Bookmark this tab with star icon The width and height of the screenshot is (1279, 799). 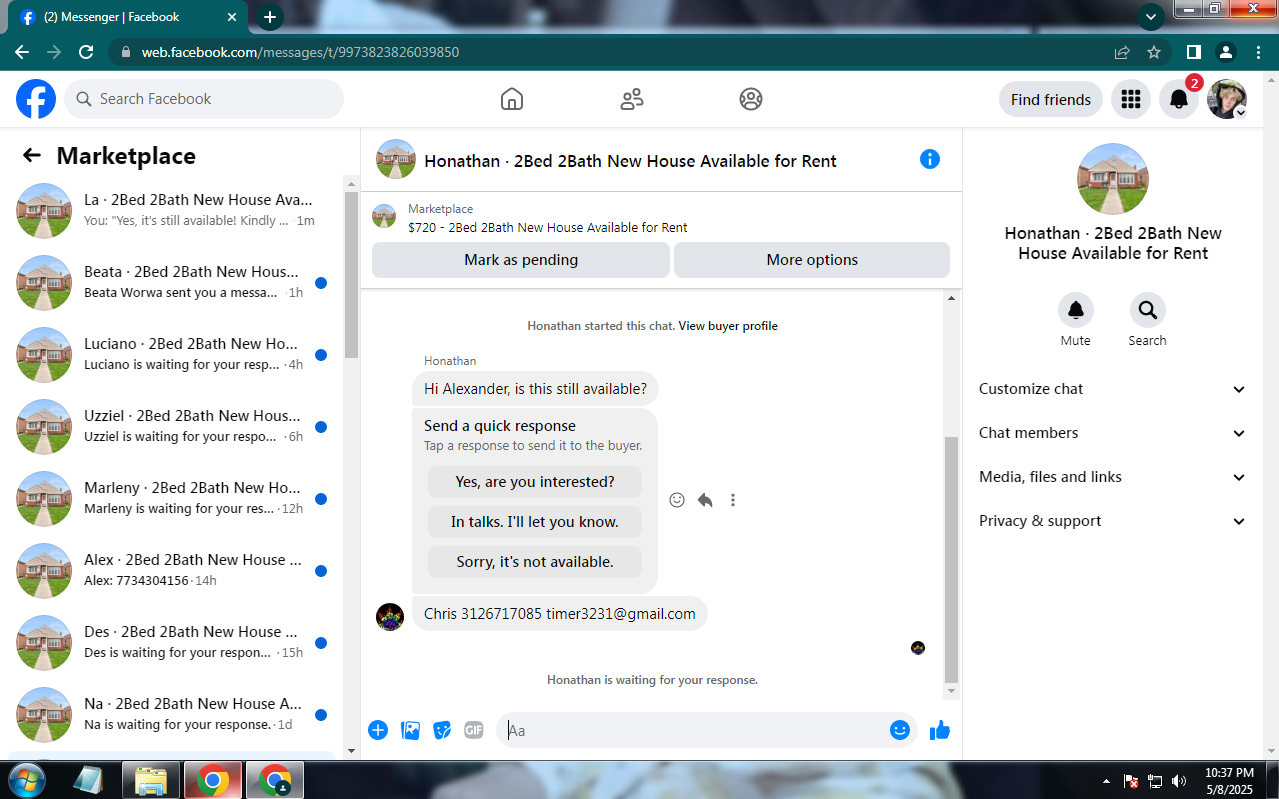pyautogui.click(x=1154, y=52)
